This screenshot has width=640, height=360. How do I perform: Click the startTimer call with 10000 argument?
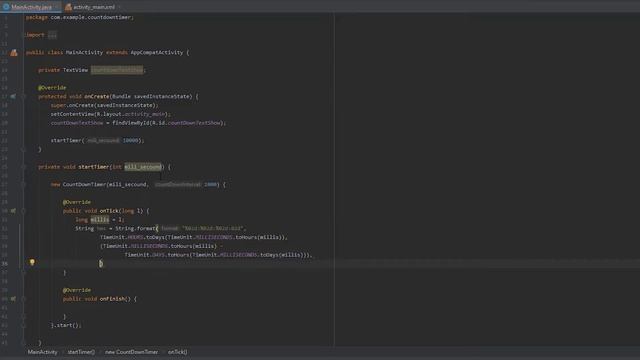pos(98,140)
